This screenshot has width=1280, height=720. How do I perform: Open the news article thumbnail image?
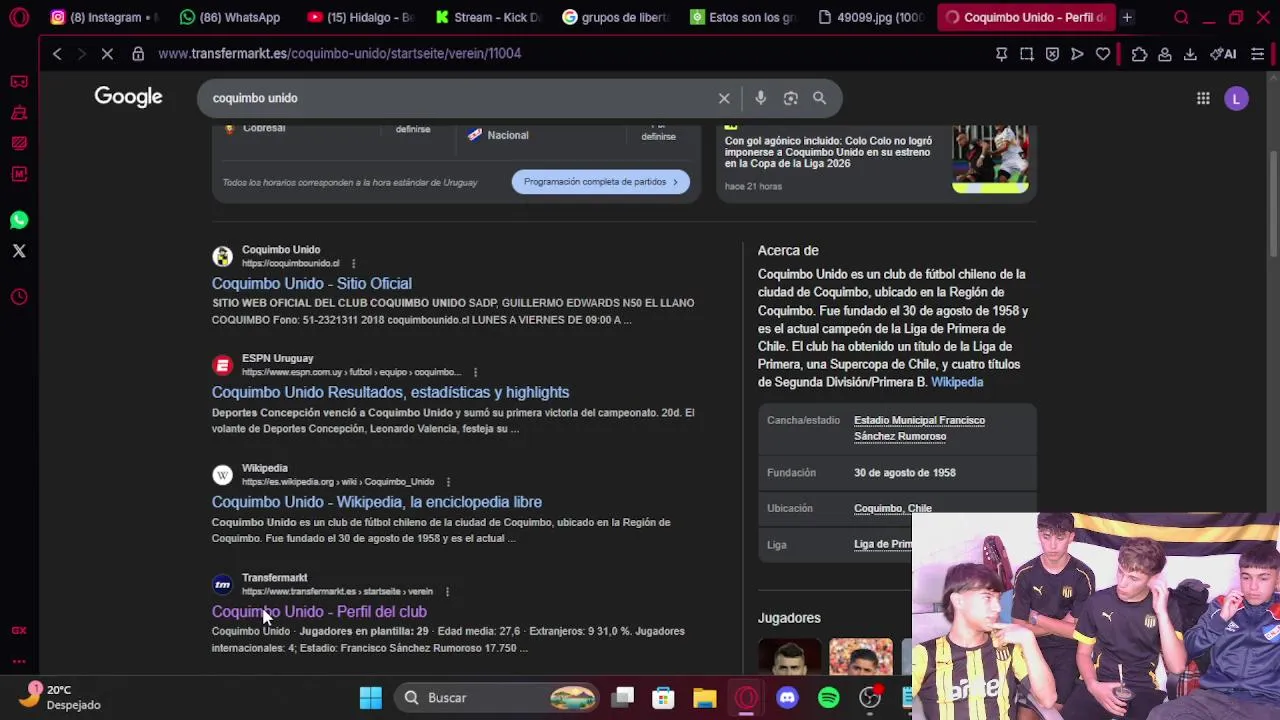[990, 158]
